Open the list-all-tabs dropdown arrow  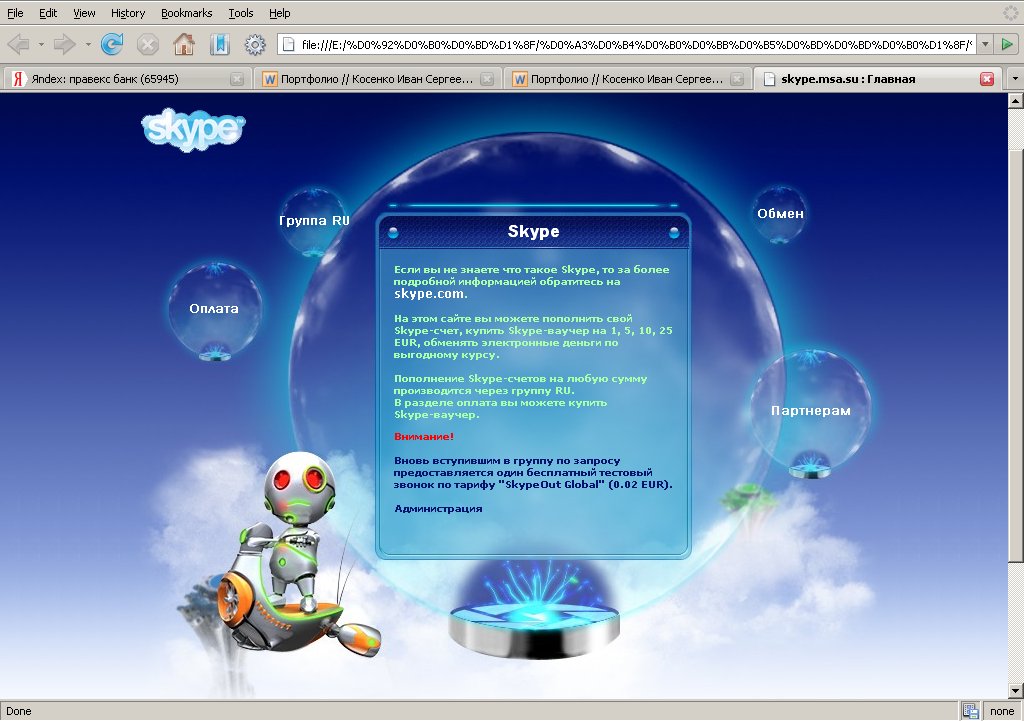point(1014,79)
